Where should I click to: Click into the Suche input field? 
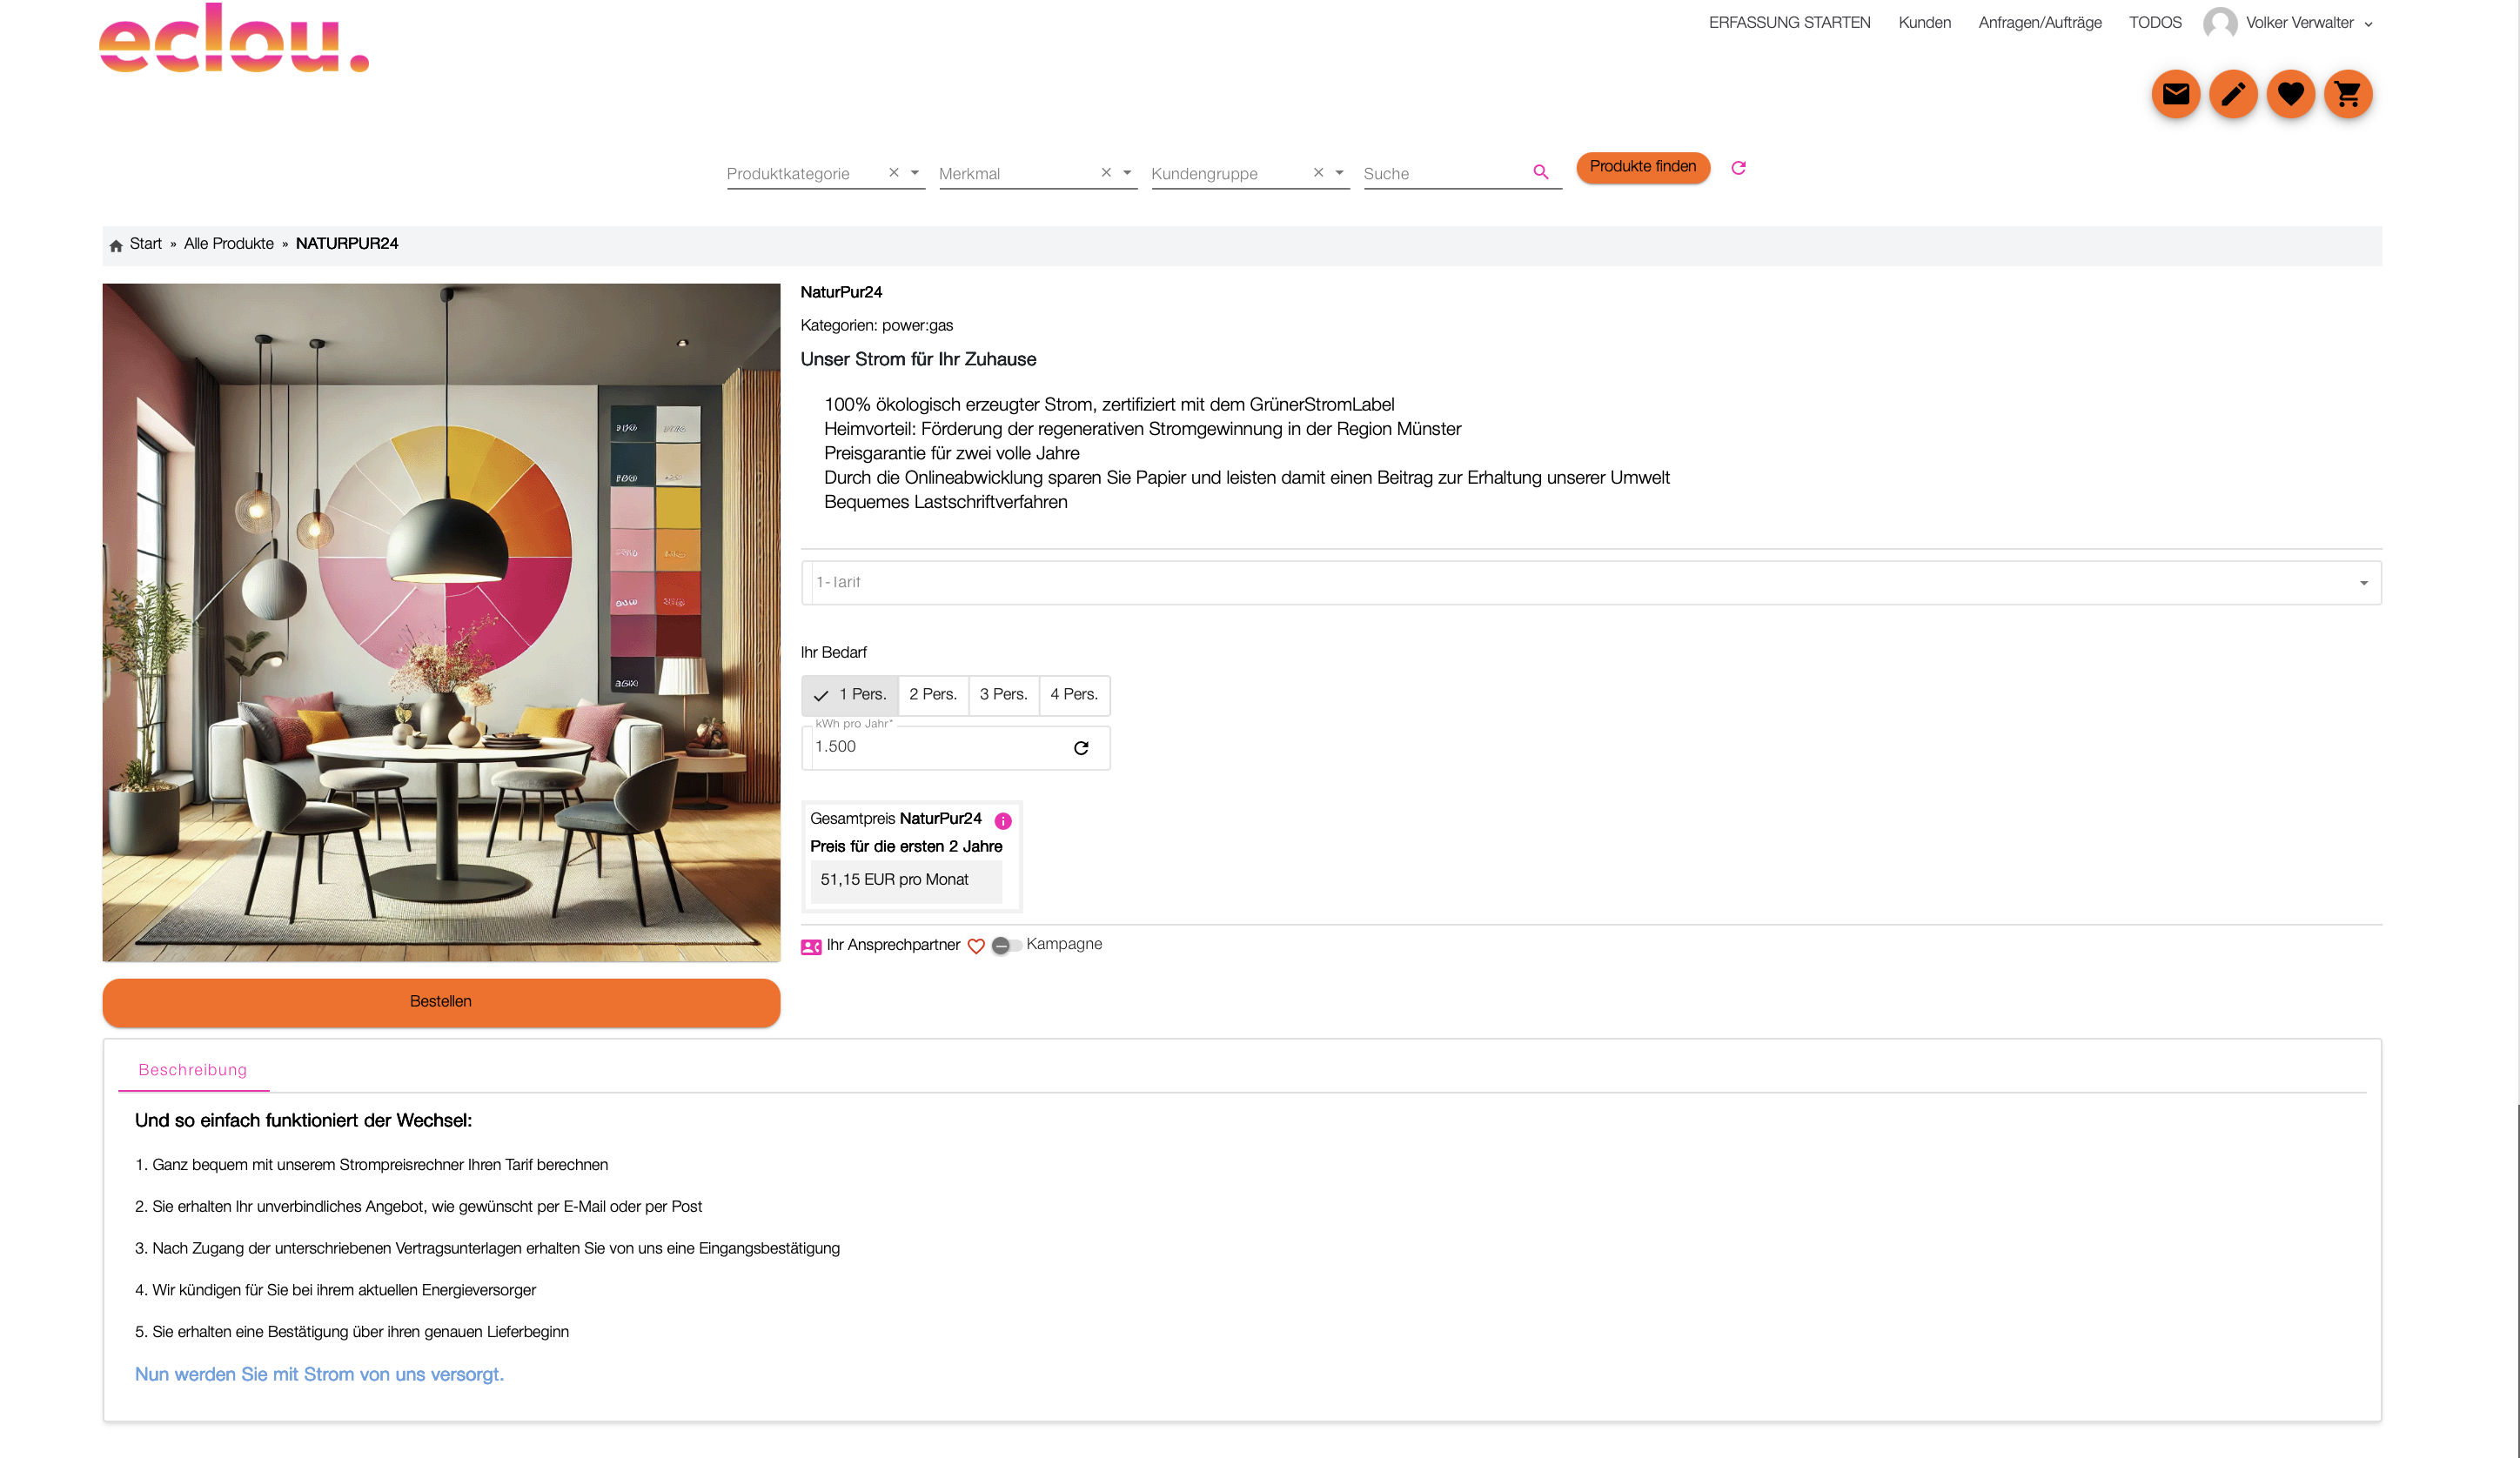tap(1445, 174)
